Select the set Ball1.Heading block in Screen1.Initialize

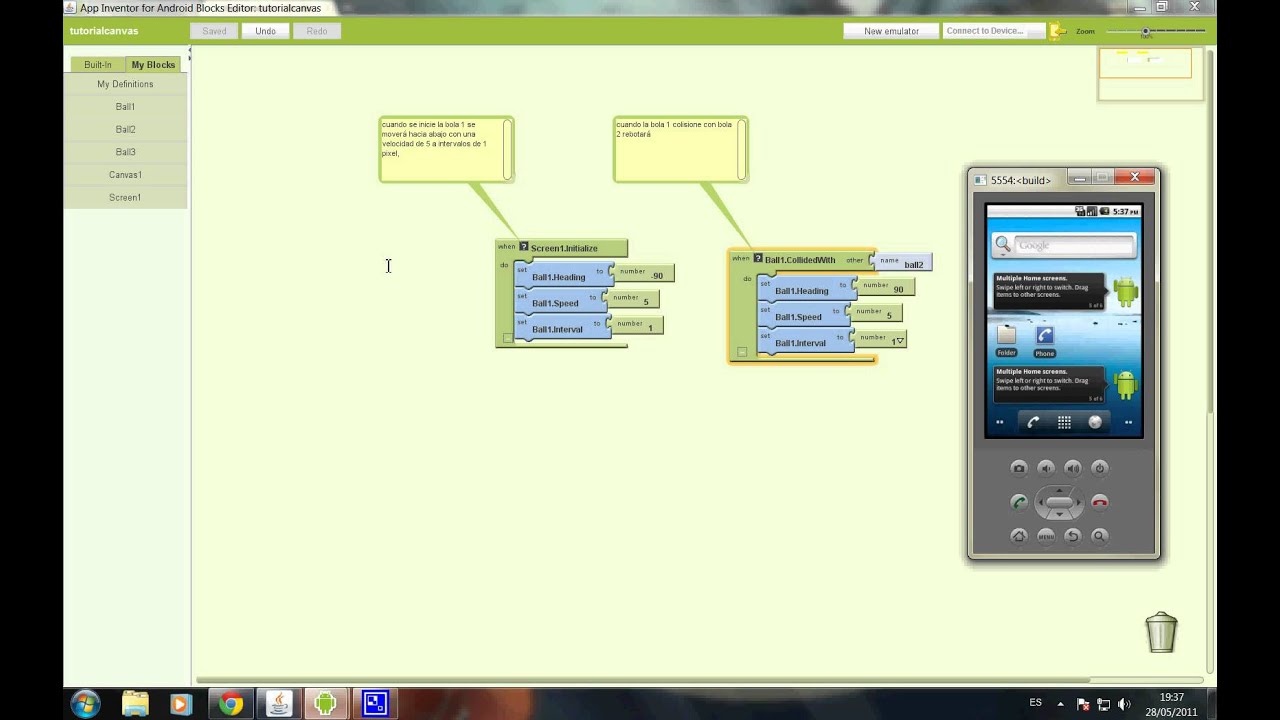pos(562,276)
